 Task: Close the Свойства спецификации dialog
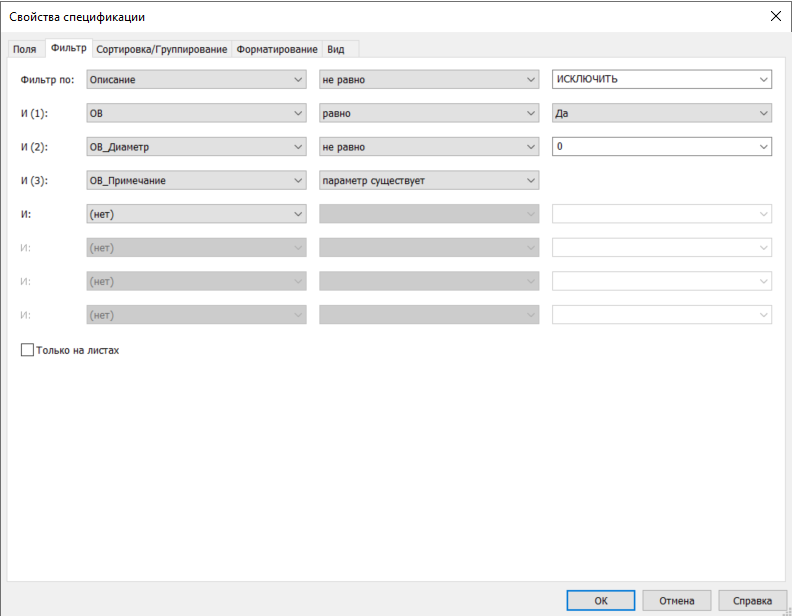point(775,15)
